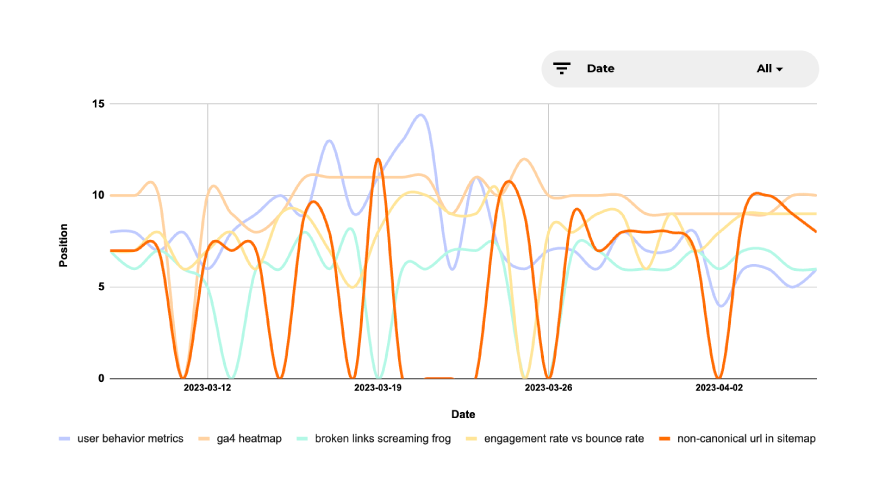891x501 pixels.
Task: Toggle non-canonical url in sitemap label
Action: (x=746, y=439)
